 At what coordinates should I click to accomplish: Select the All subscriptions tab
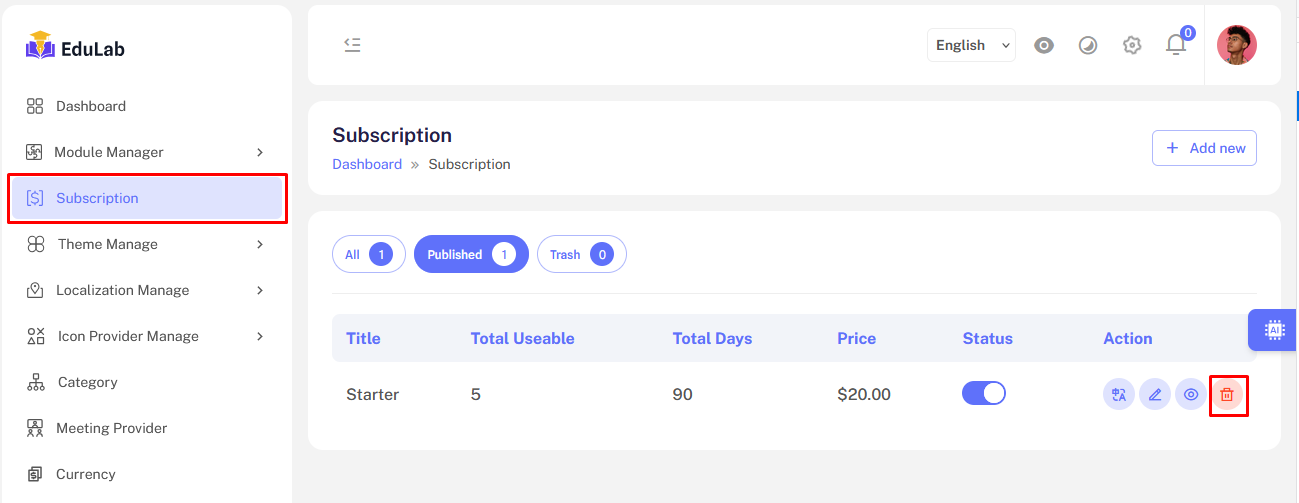tap(368, 255)
